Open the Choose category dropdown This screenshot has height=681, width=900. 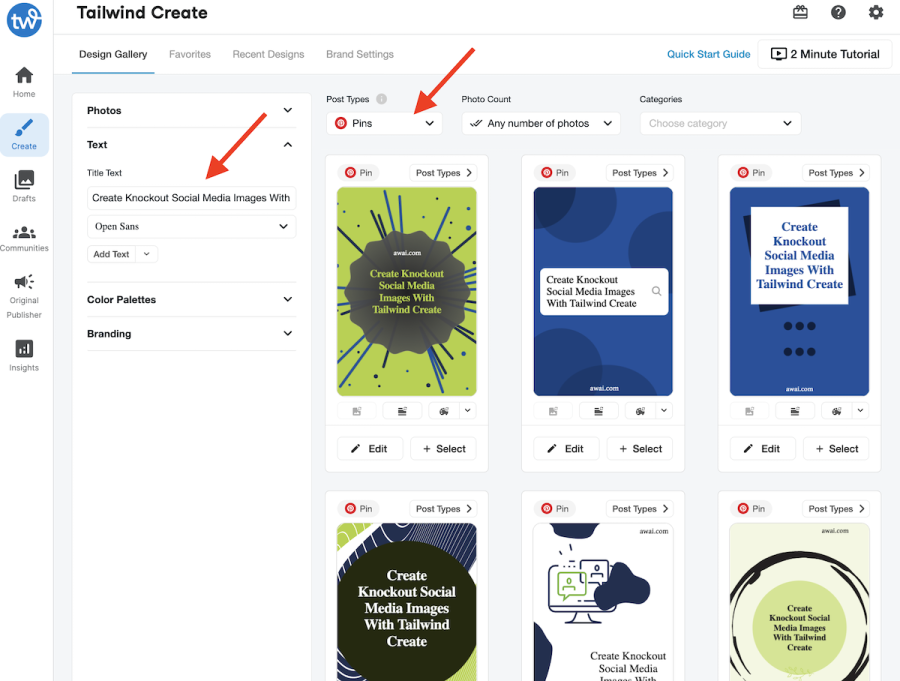tap(720, 123)
